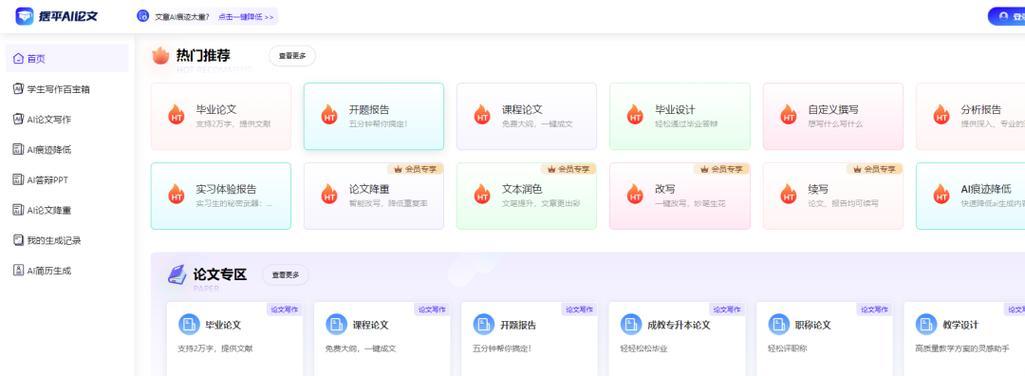This screenshot has width=1025, height=376.
Task: Click the 论文写作 tag on 成教专升本论文 card
Action: 727,309
